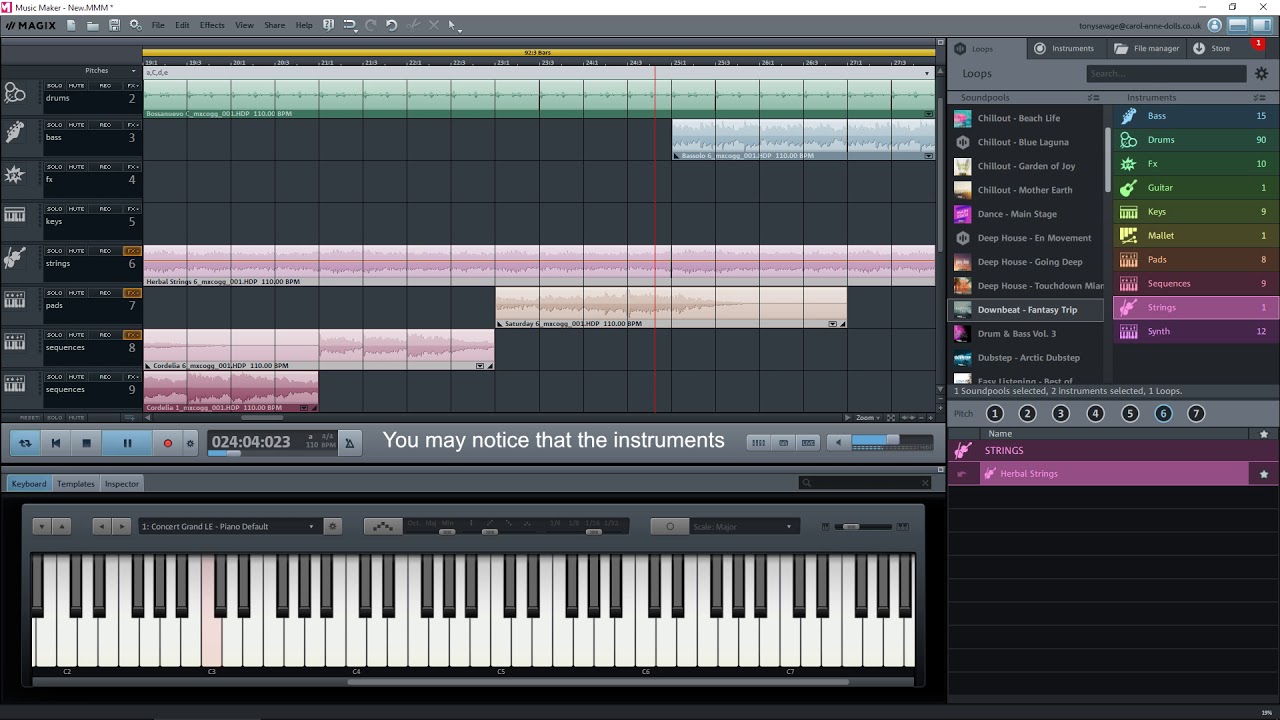Open FX dropdown on strings track
Image resolution: width=1280 pixels, height=720 pixels.
point(132,251)
